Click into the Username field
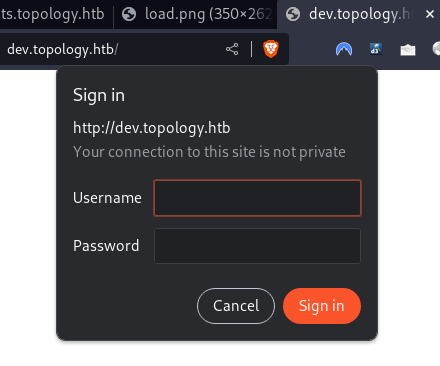 pos(257,198)
